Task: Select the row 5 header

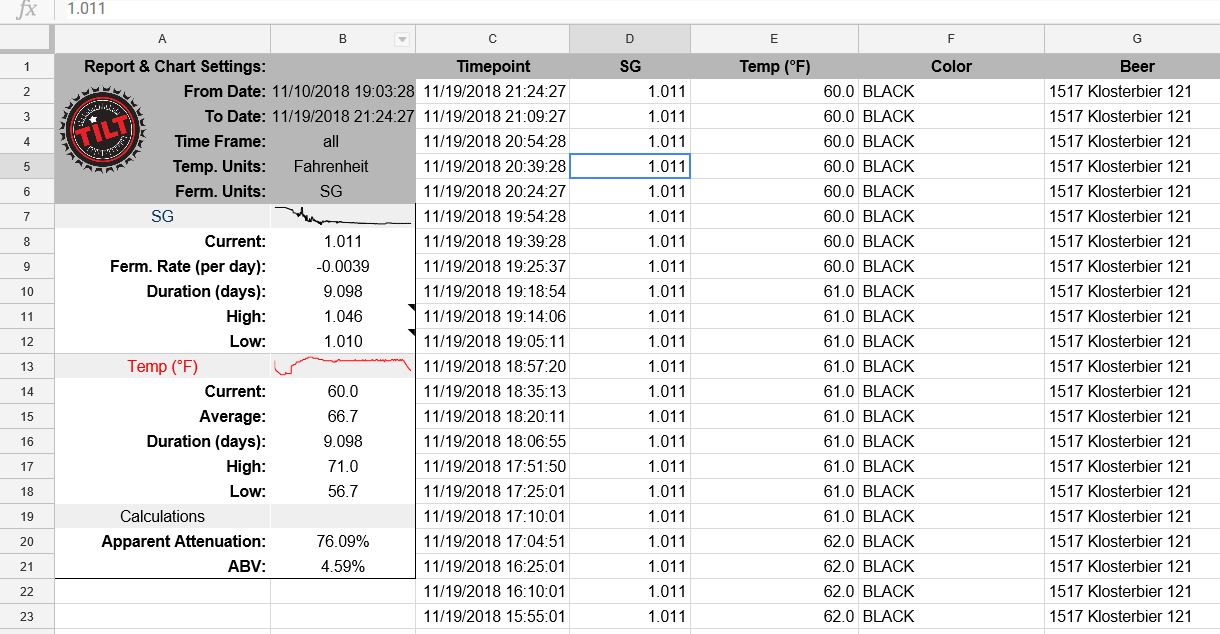Action: pyautogui.click(x=27, y=166)
